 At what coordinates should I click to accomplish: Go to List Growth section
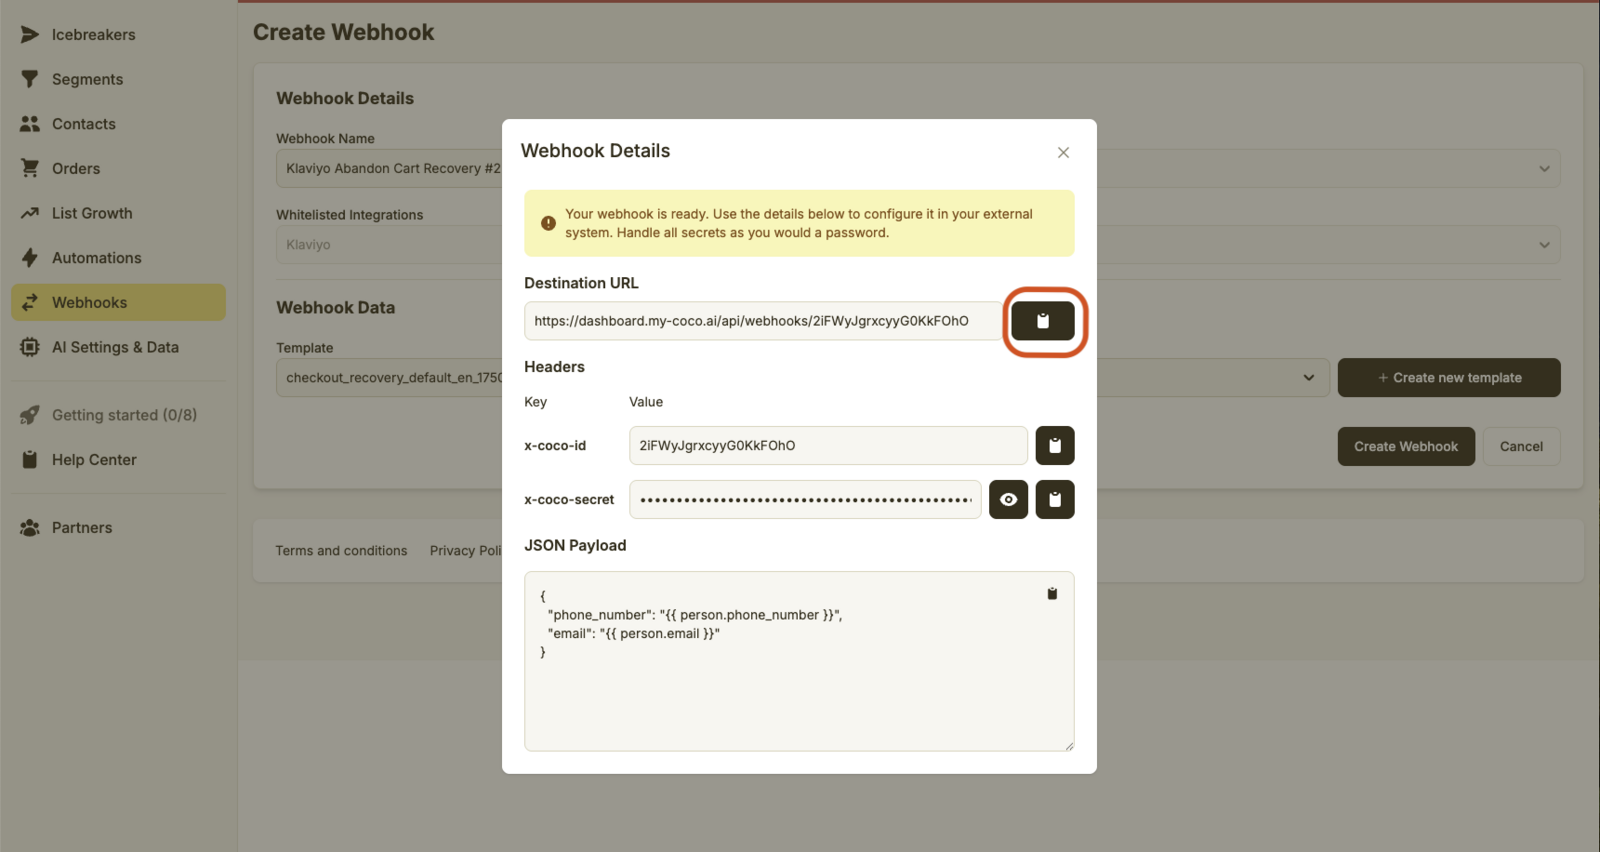(91, 213)
